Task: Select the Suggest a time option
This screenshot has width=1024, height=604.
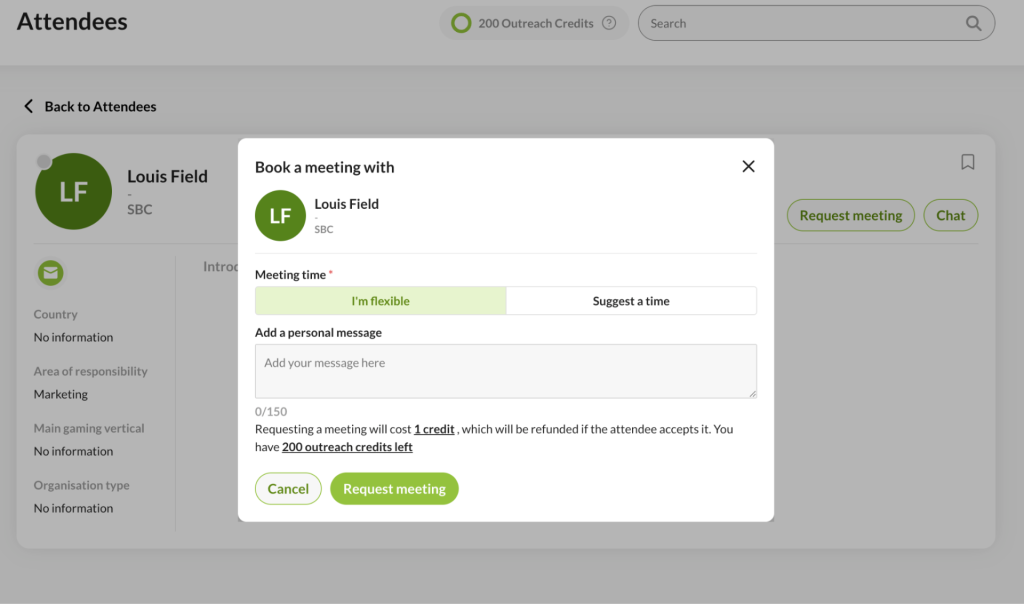Action: 631,301
